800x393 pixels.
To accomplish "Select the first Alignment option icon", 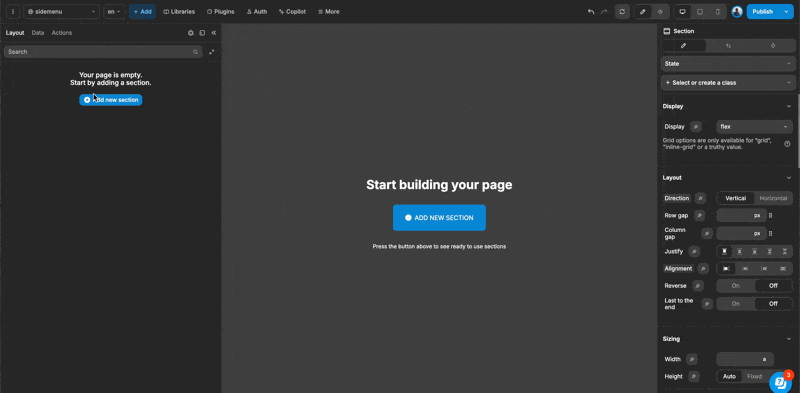I will (726, 268).
